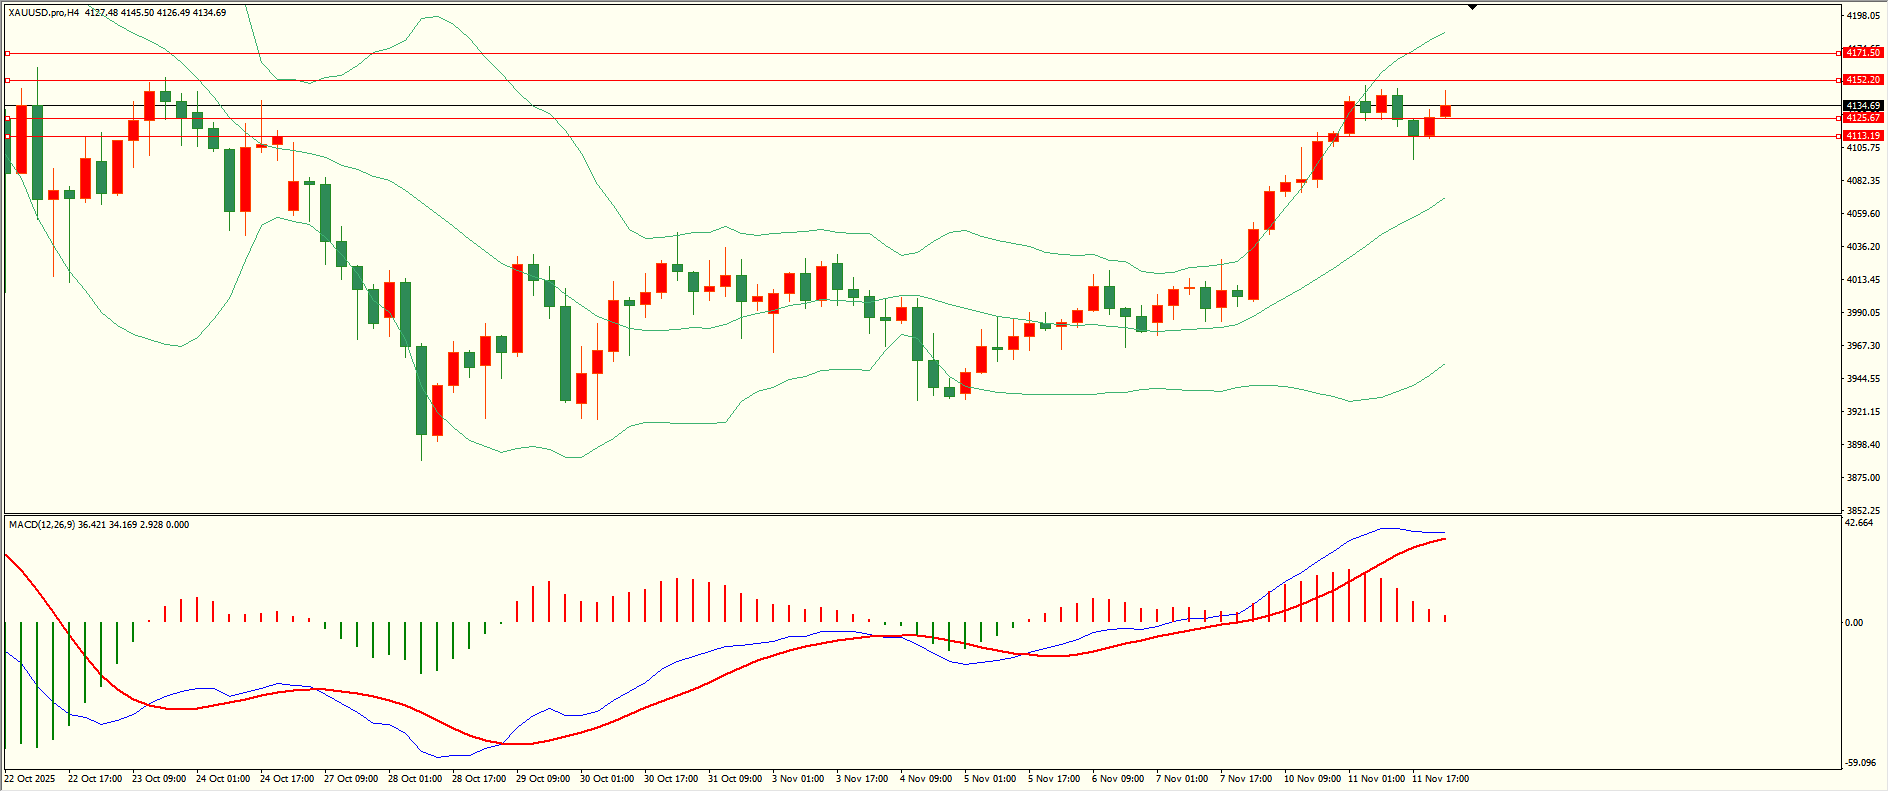Click left square handle of 4125.67 line
Image resolution: width=1889 pixels, height=792 pixels.
(8, 118)
